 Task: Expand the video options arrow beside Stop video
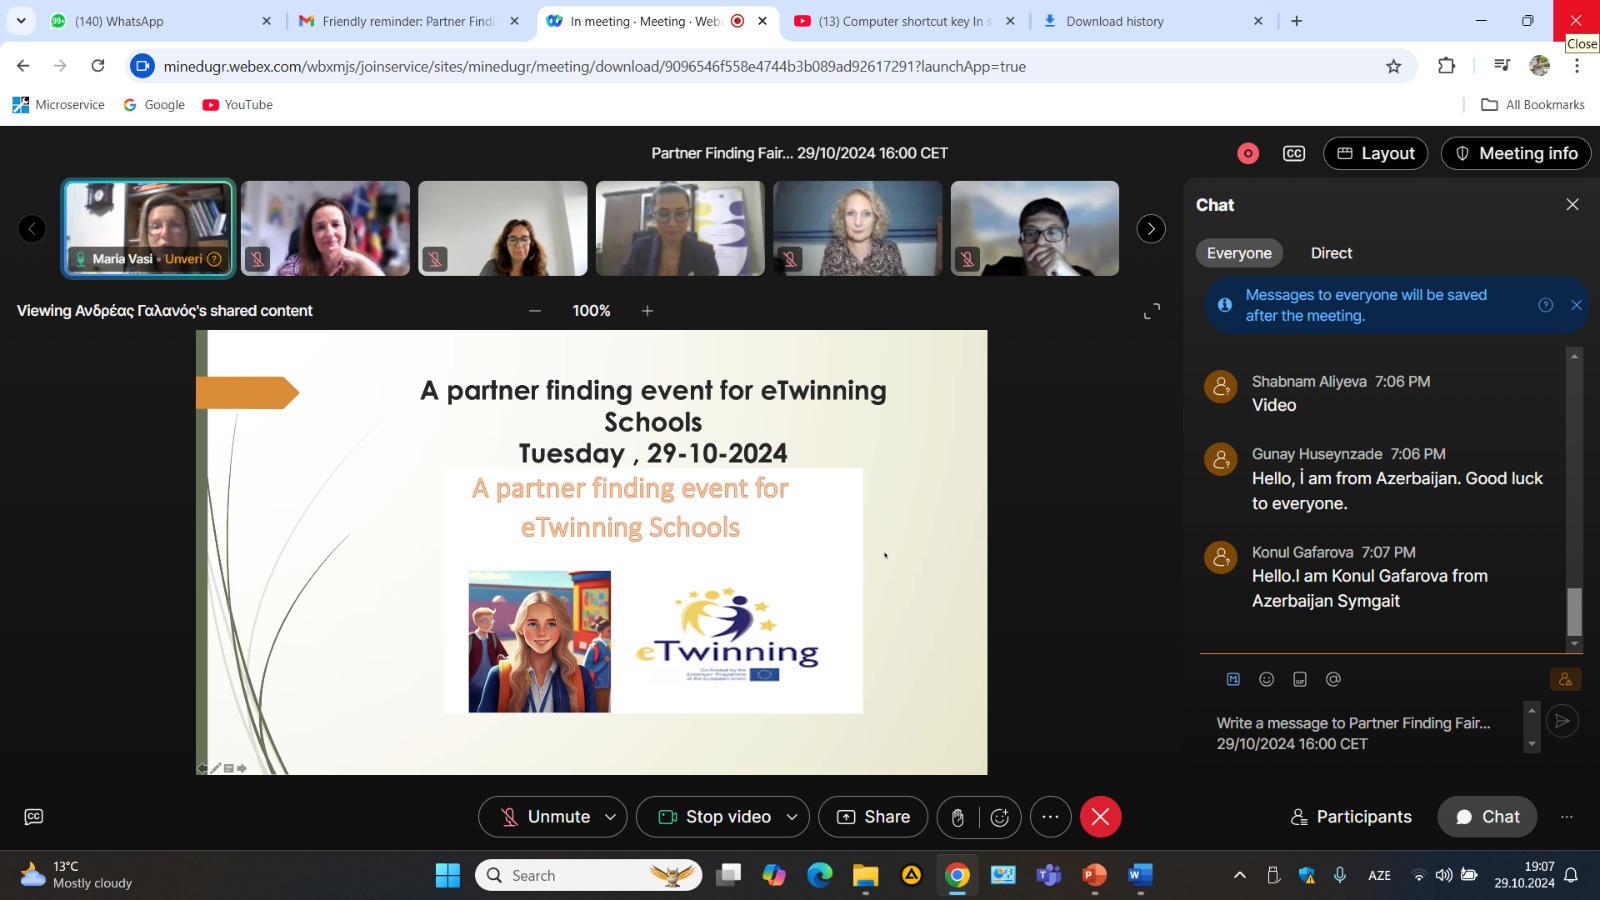click(x=792, y=817)
